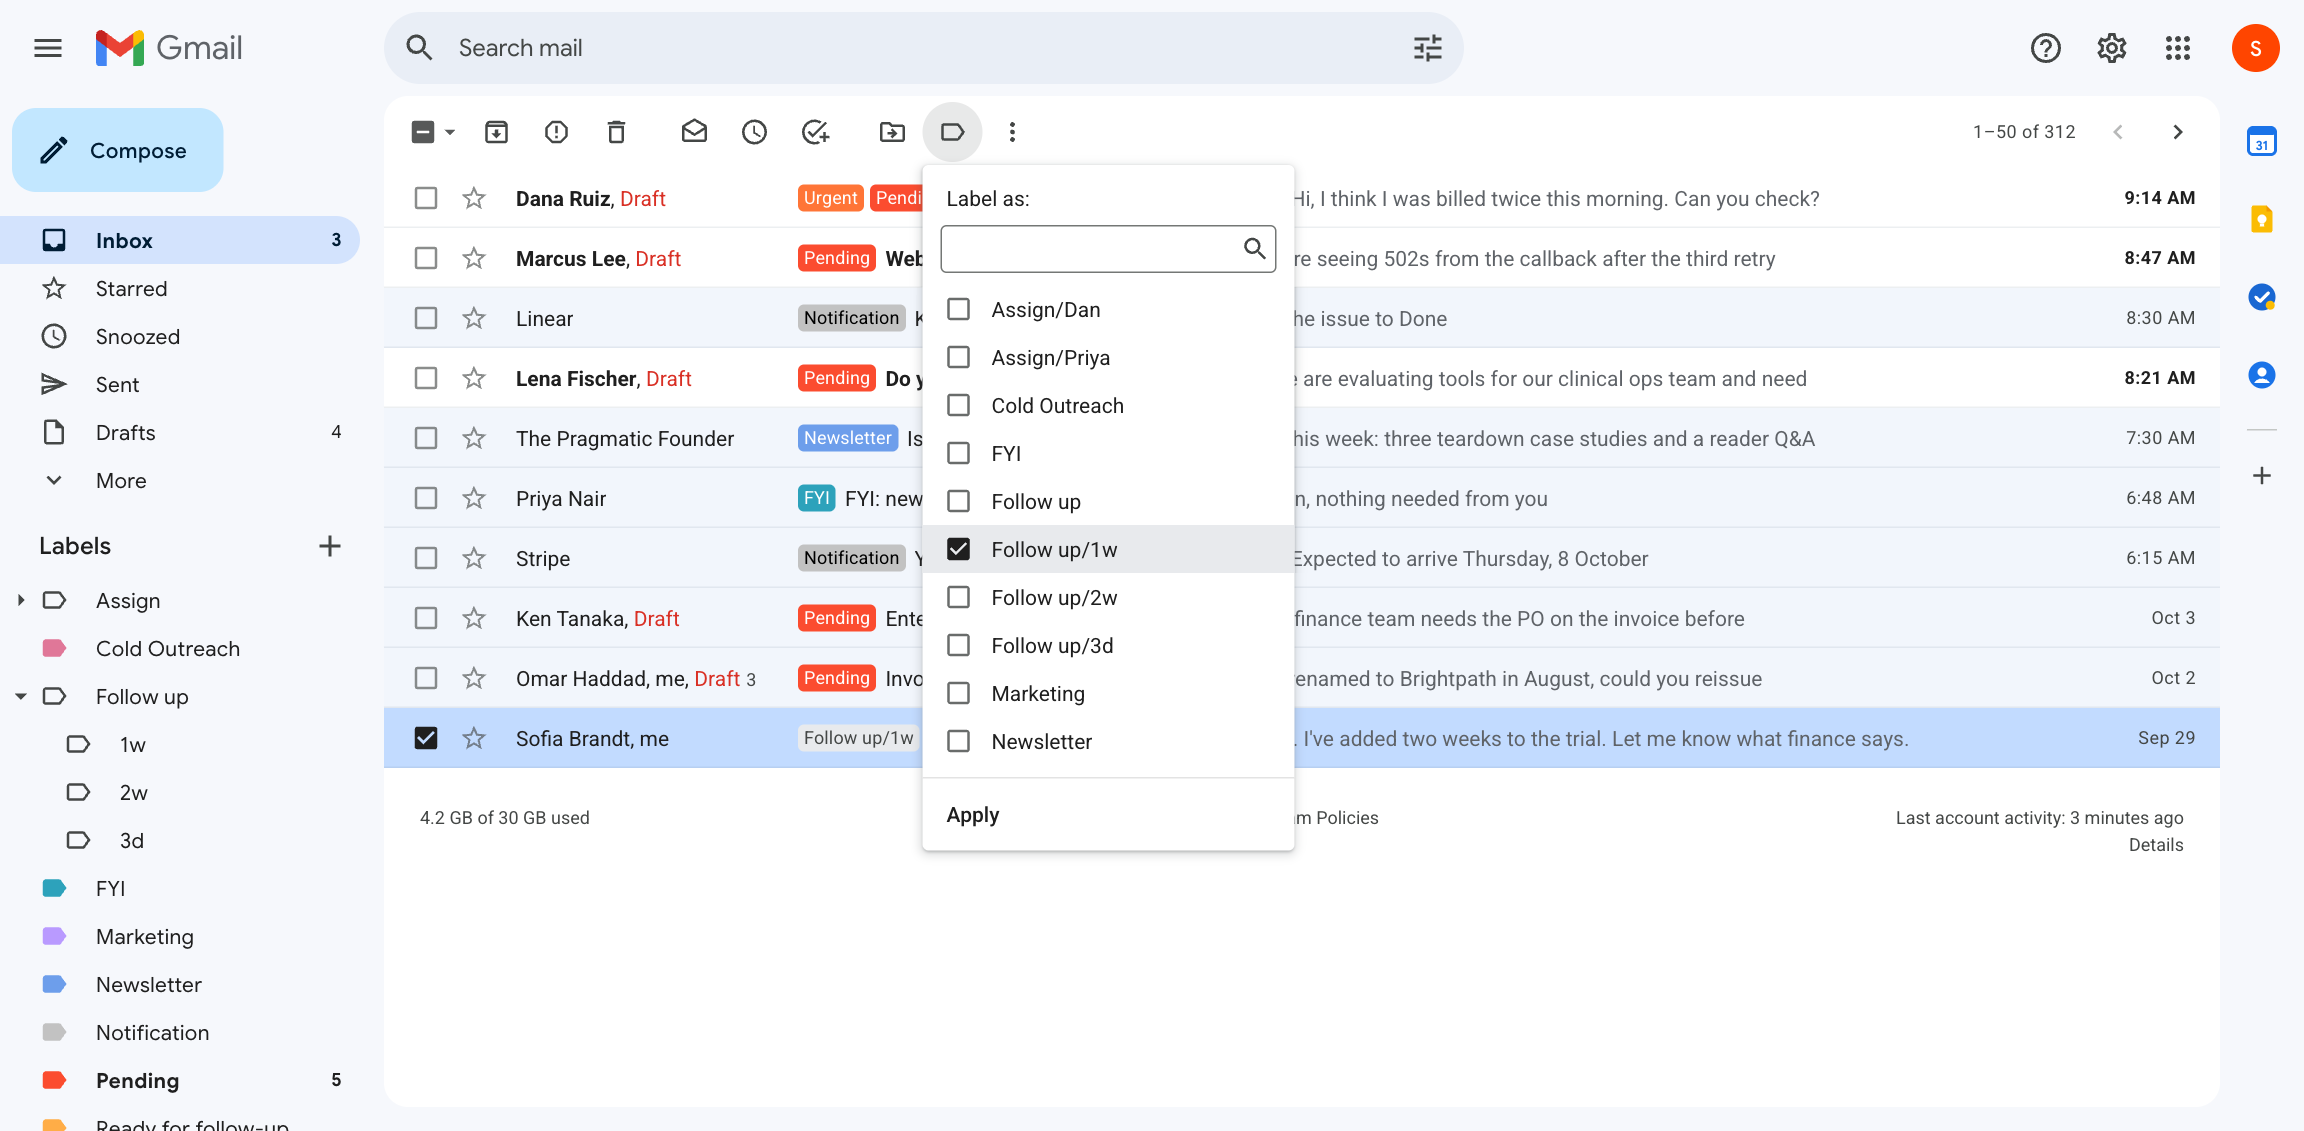Viewport: 2304px width, 1131px height.
Task: Check the Follow up/2w label box
Action: (x=958, y=597)
